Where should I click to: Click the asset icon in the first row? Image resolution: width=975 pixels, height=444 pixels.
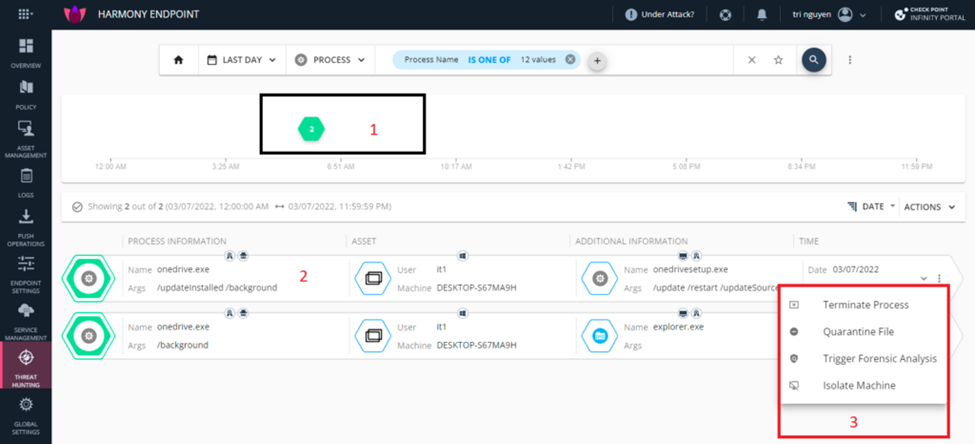372,278
